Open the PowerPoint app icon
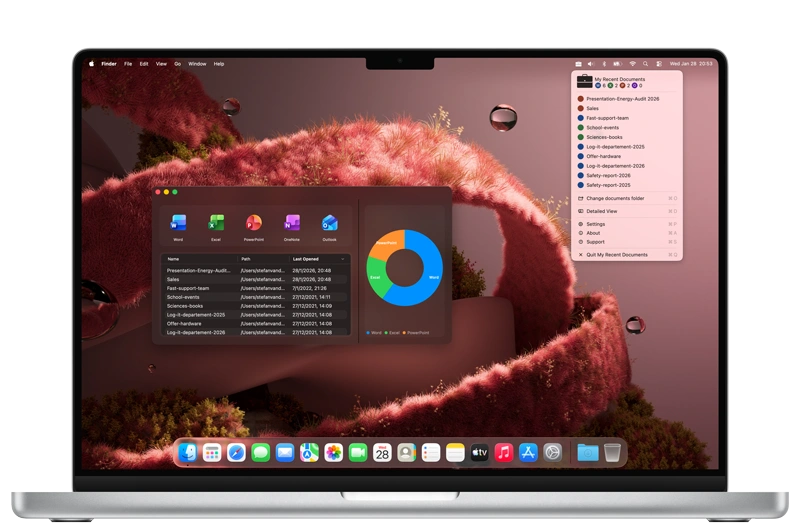 pyautogui.click(x=254, y=223)
